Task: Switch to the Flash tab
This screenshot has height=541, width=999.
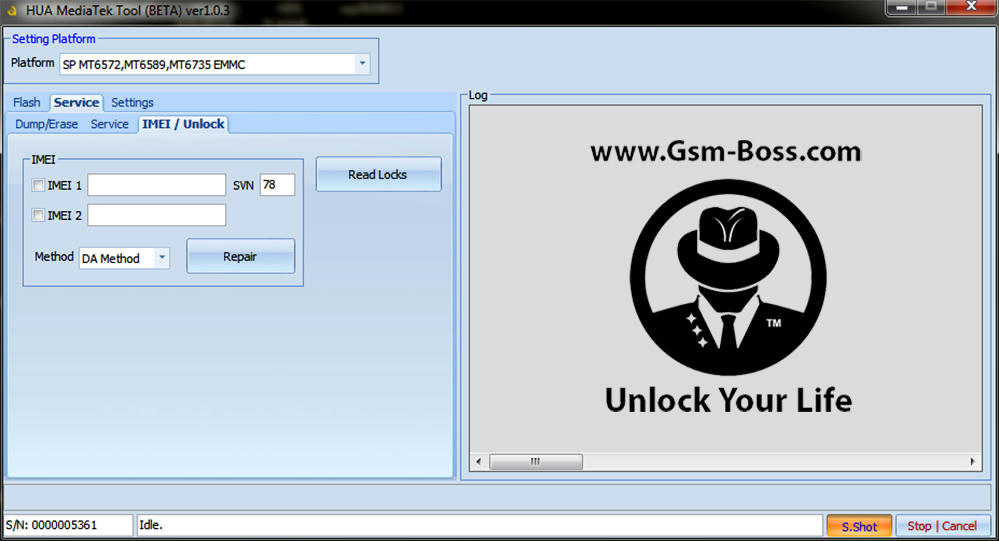Action: pyautogui.click(x=27, y=102)
